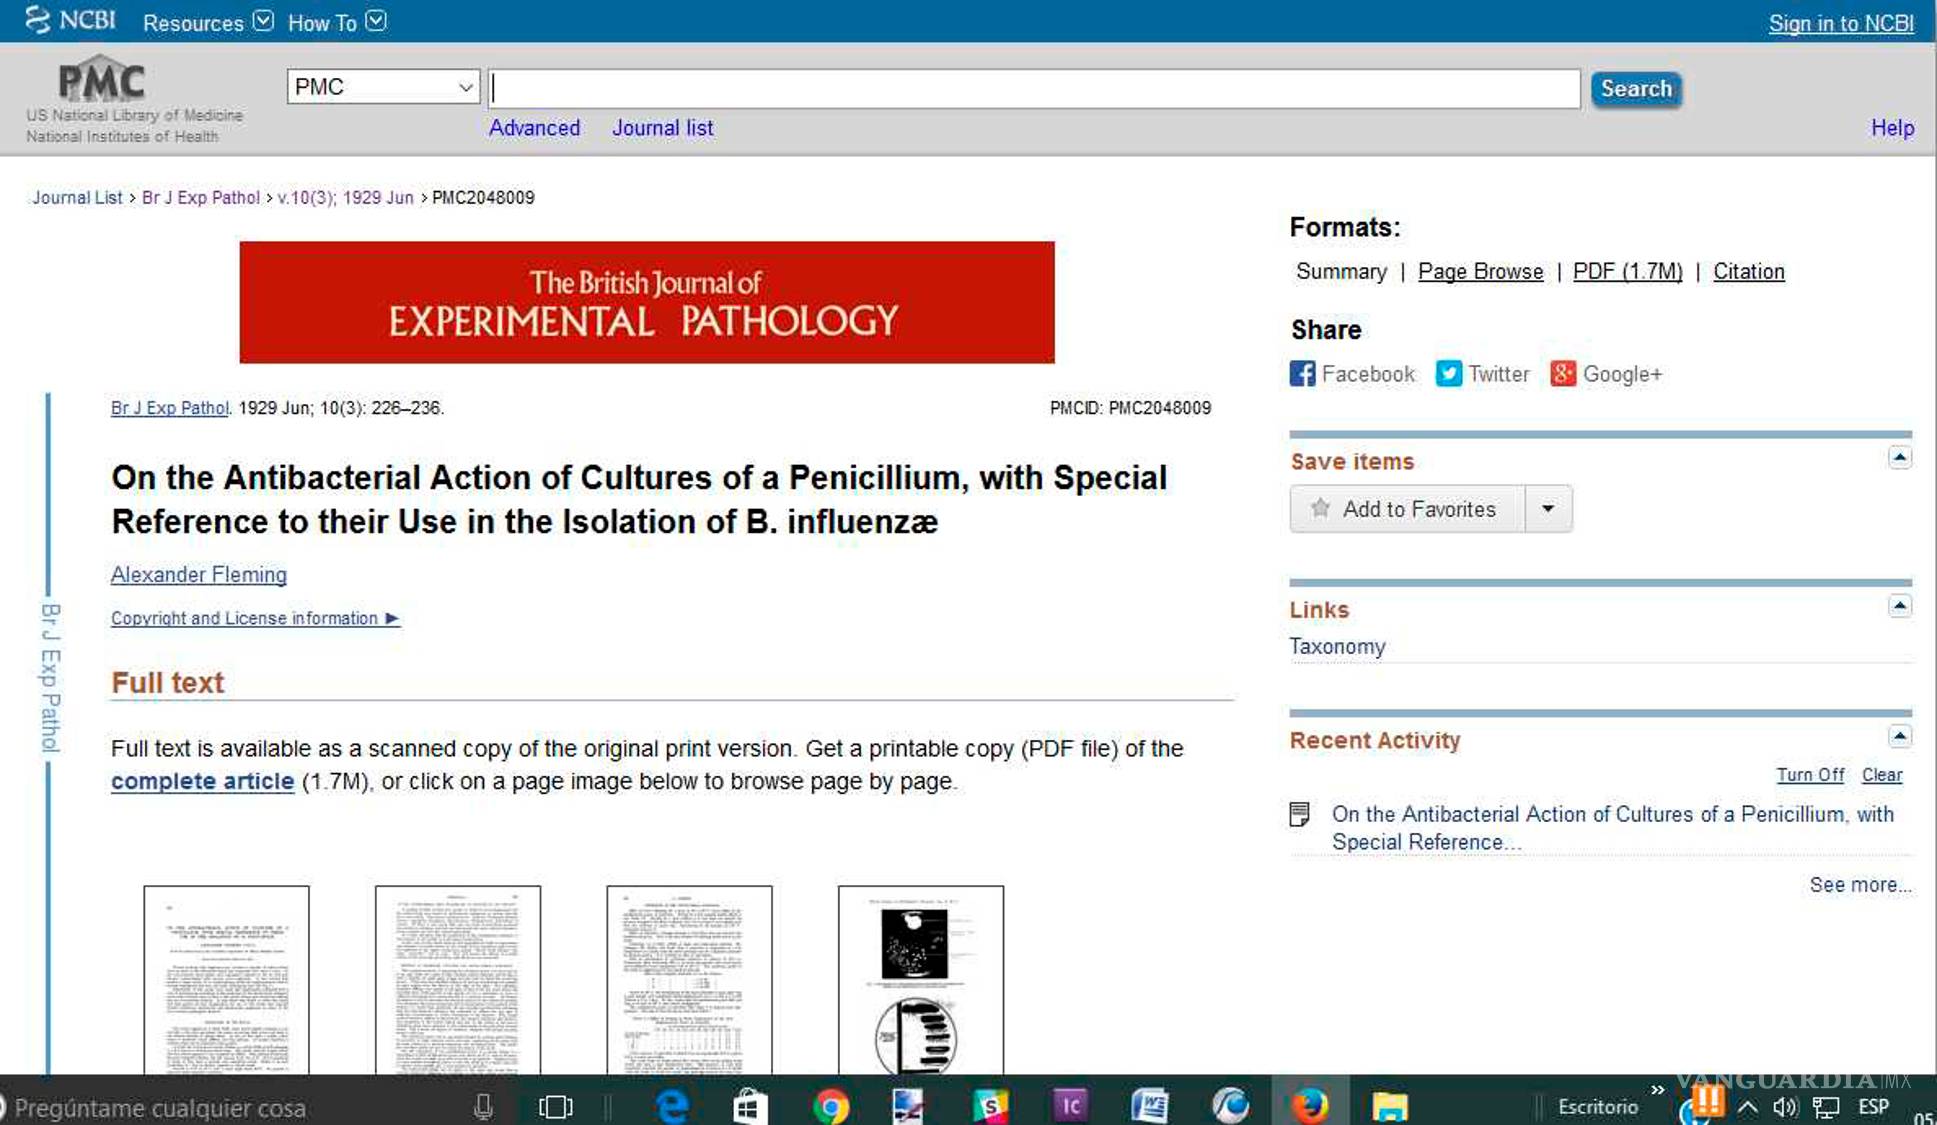Collapse the Recent Activity panel
1937x1125 pixels.
pyautogui.click(x=1899, y=737)
